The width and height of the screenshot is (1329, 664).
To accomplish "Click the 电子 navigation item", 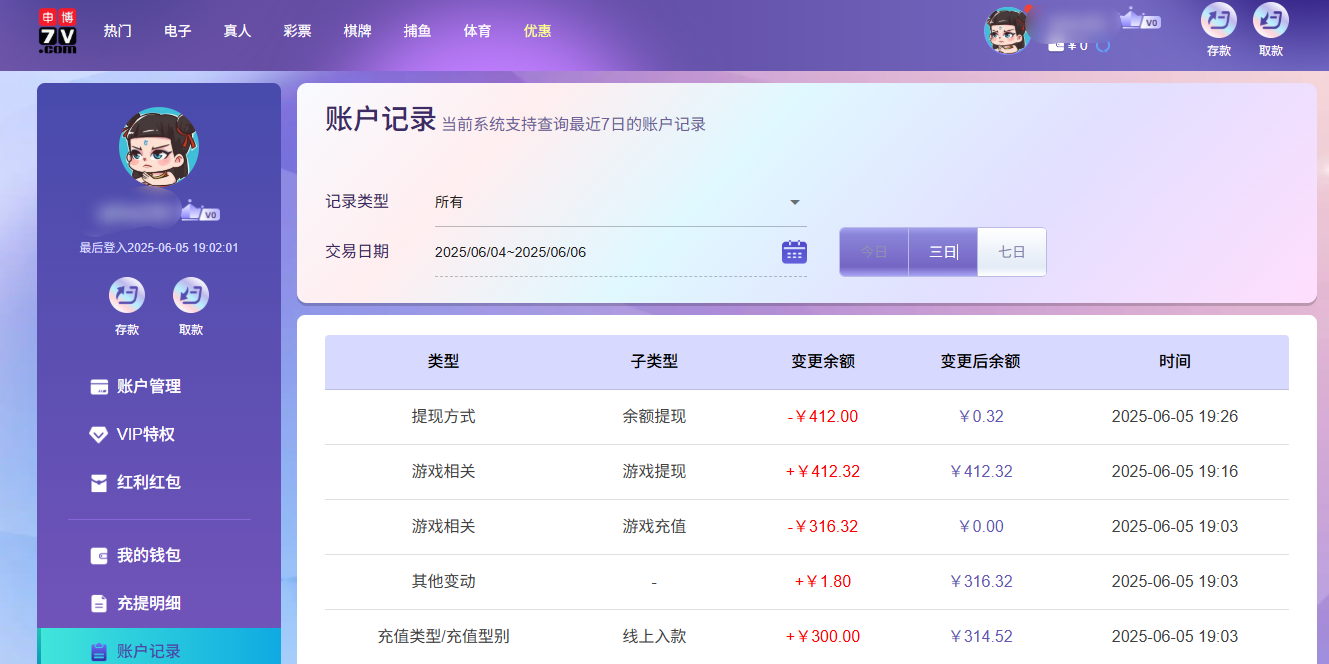I will (x=177, y=30).
